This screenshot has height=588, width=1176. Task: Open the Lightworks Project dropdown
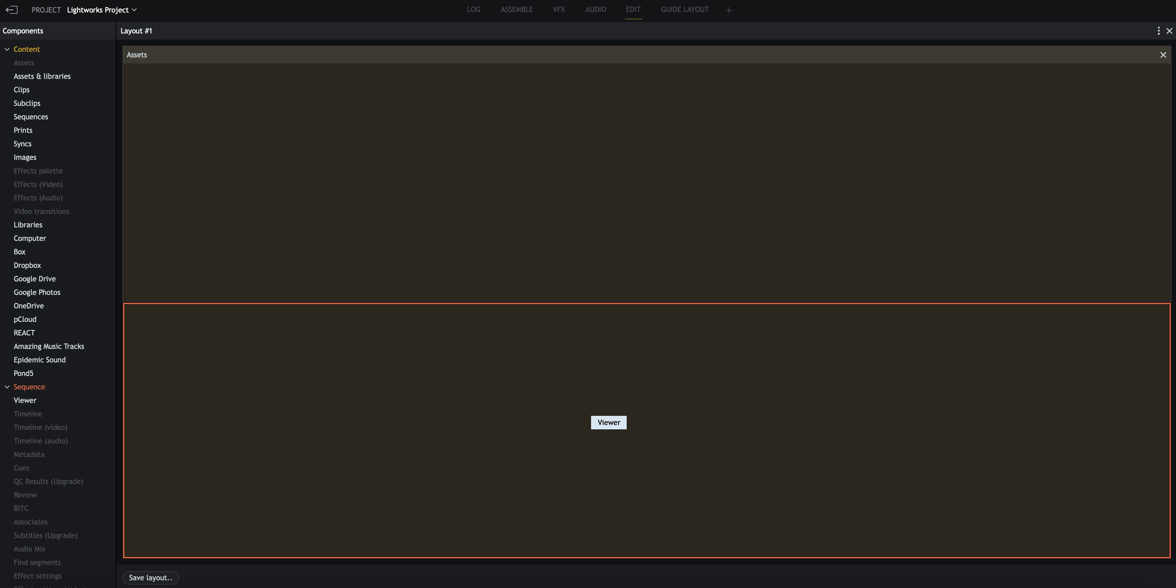click(134, 9)
